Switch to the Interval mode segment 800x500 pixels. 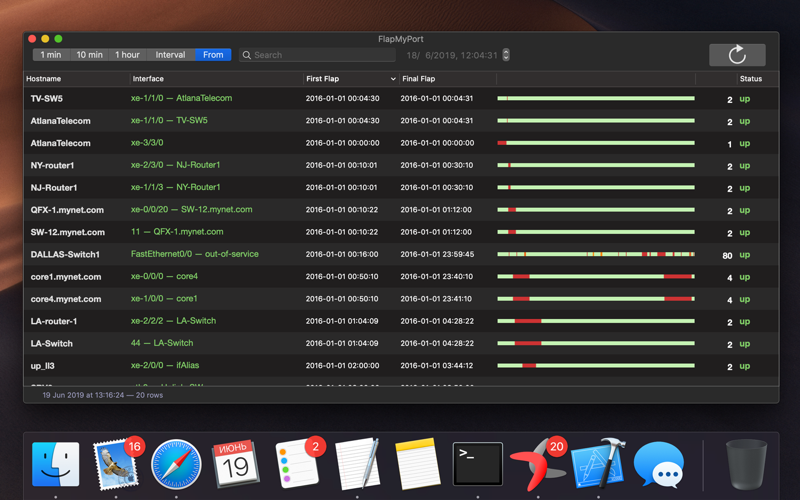(x=170, y=55)
